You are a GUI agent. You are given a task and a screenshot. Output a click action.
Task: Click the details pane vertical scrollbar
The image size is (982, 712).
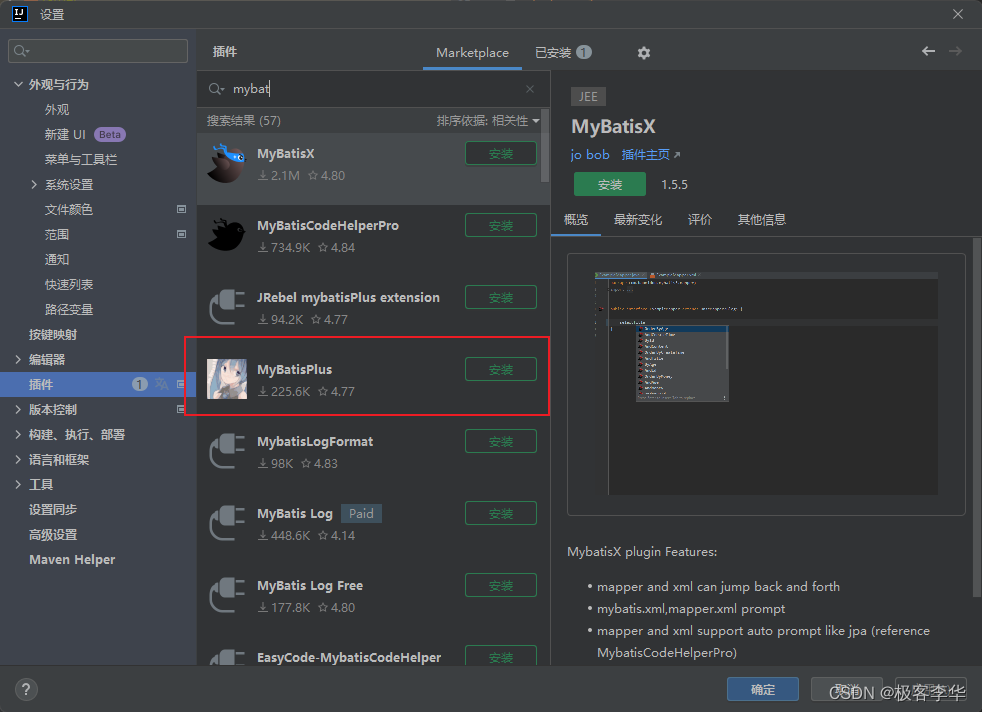point(976,416)
